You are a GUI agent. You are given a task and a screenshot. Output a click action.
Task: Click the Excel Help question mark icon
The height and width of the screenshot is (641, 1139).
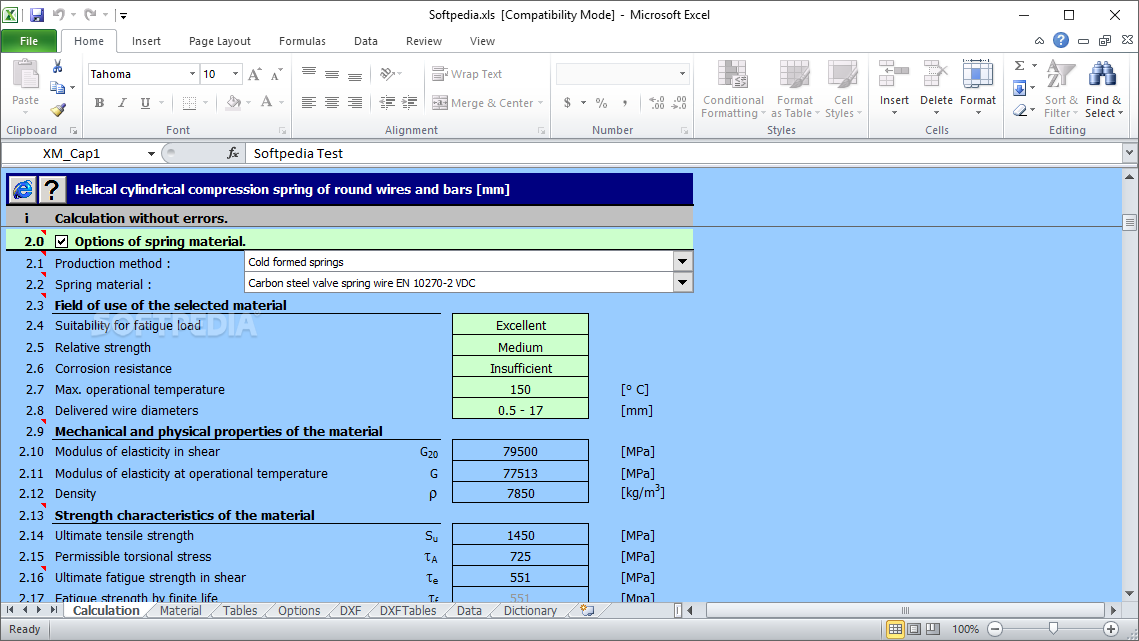(1061, 41)
